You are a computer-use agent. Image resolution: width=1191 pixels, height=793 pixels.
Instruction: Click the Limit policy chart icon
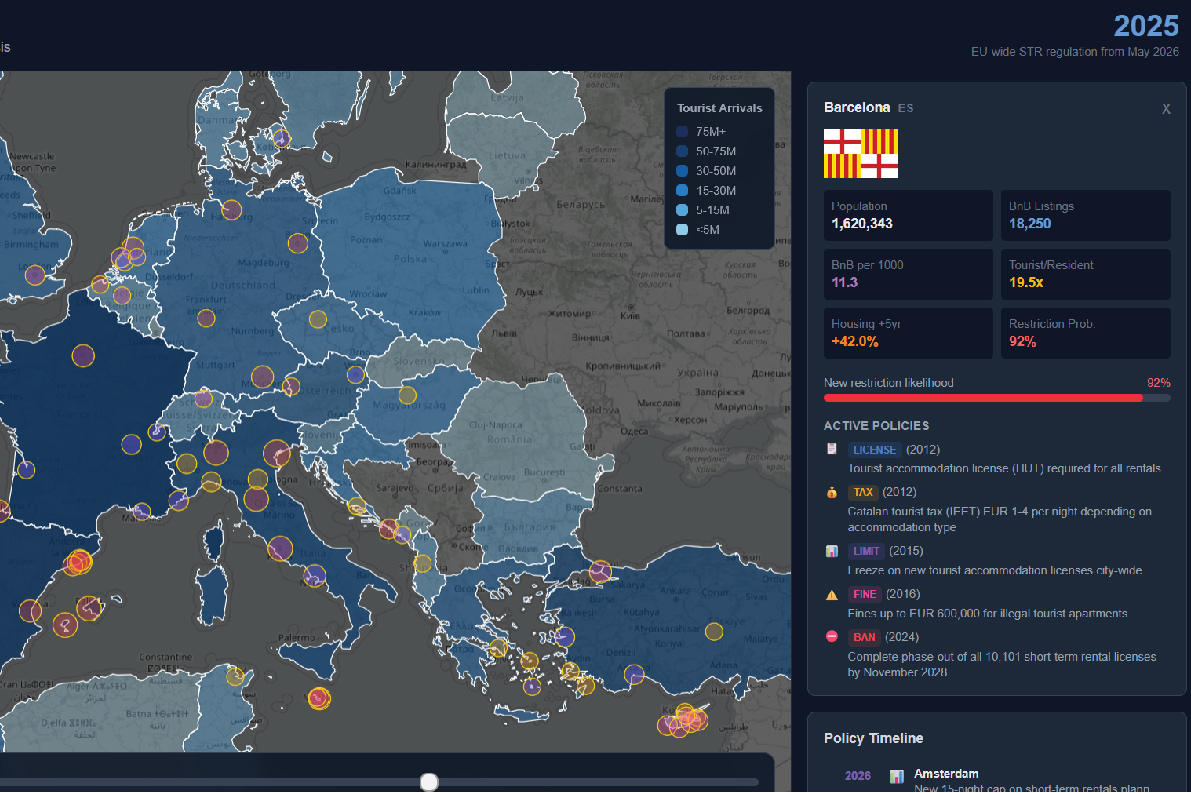(832, 551)
